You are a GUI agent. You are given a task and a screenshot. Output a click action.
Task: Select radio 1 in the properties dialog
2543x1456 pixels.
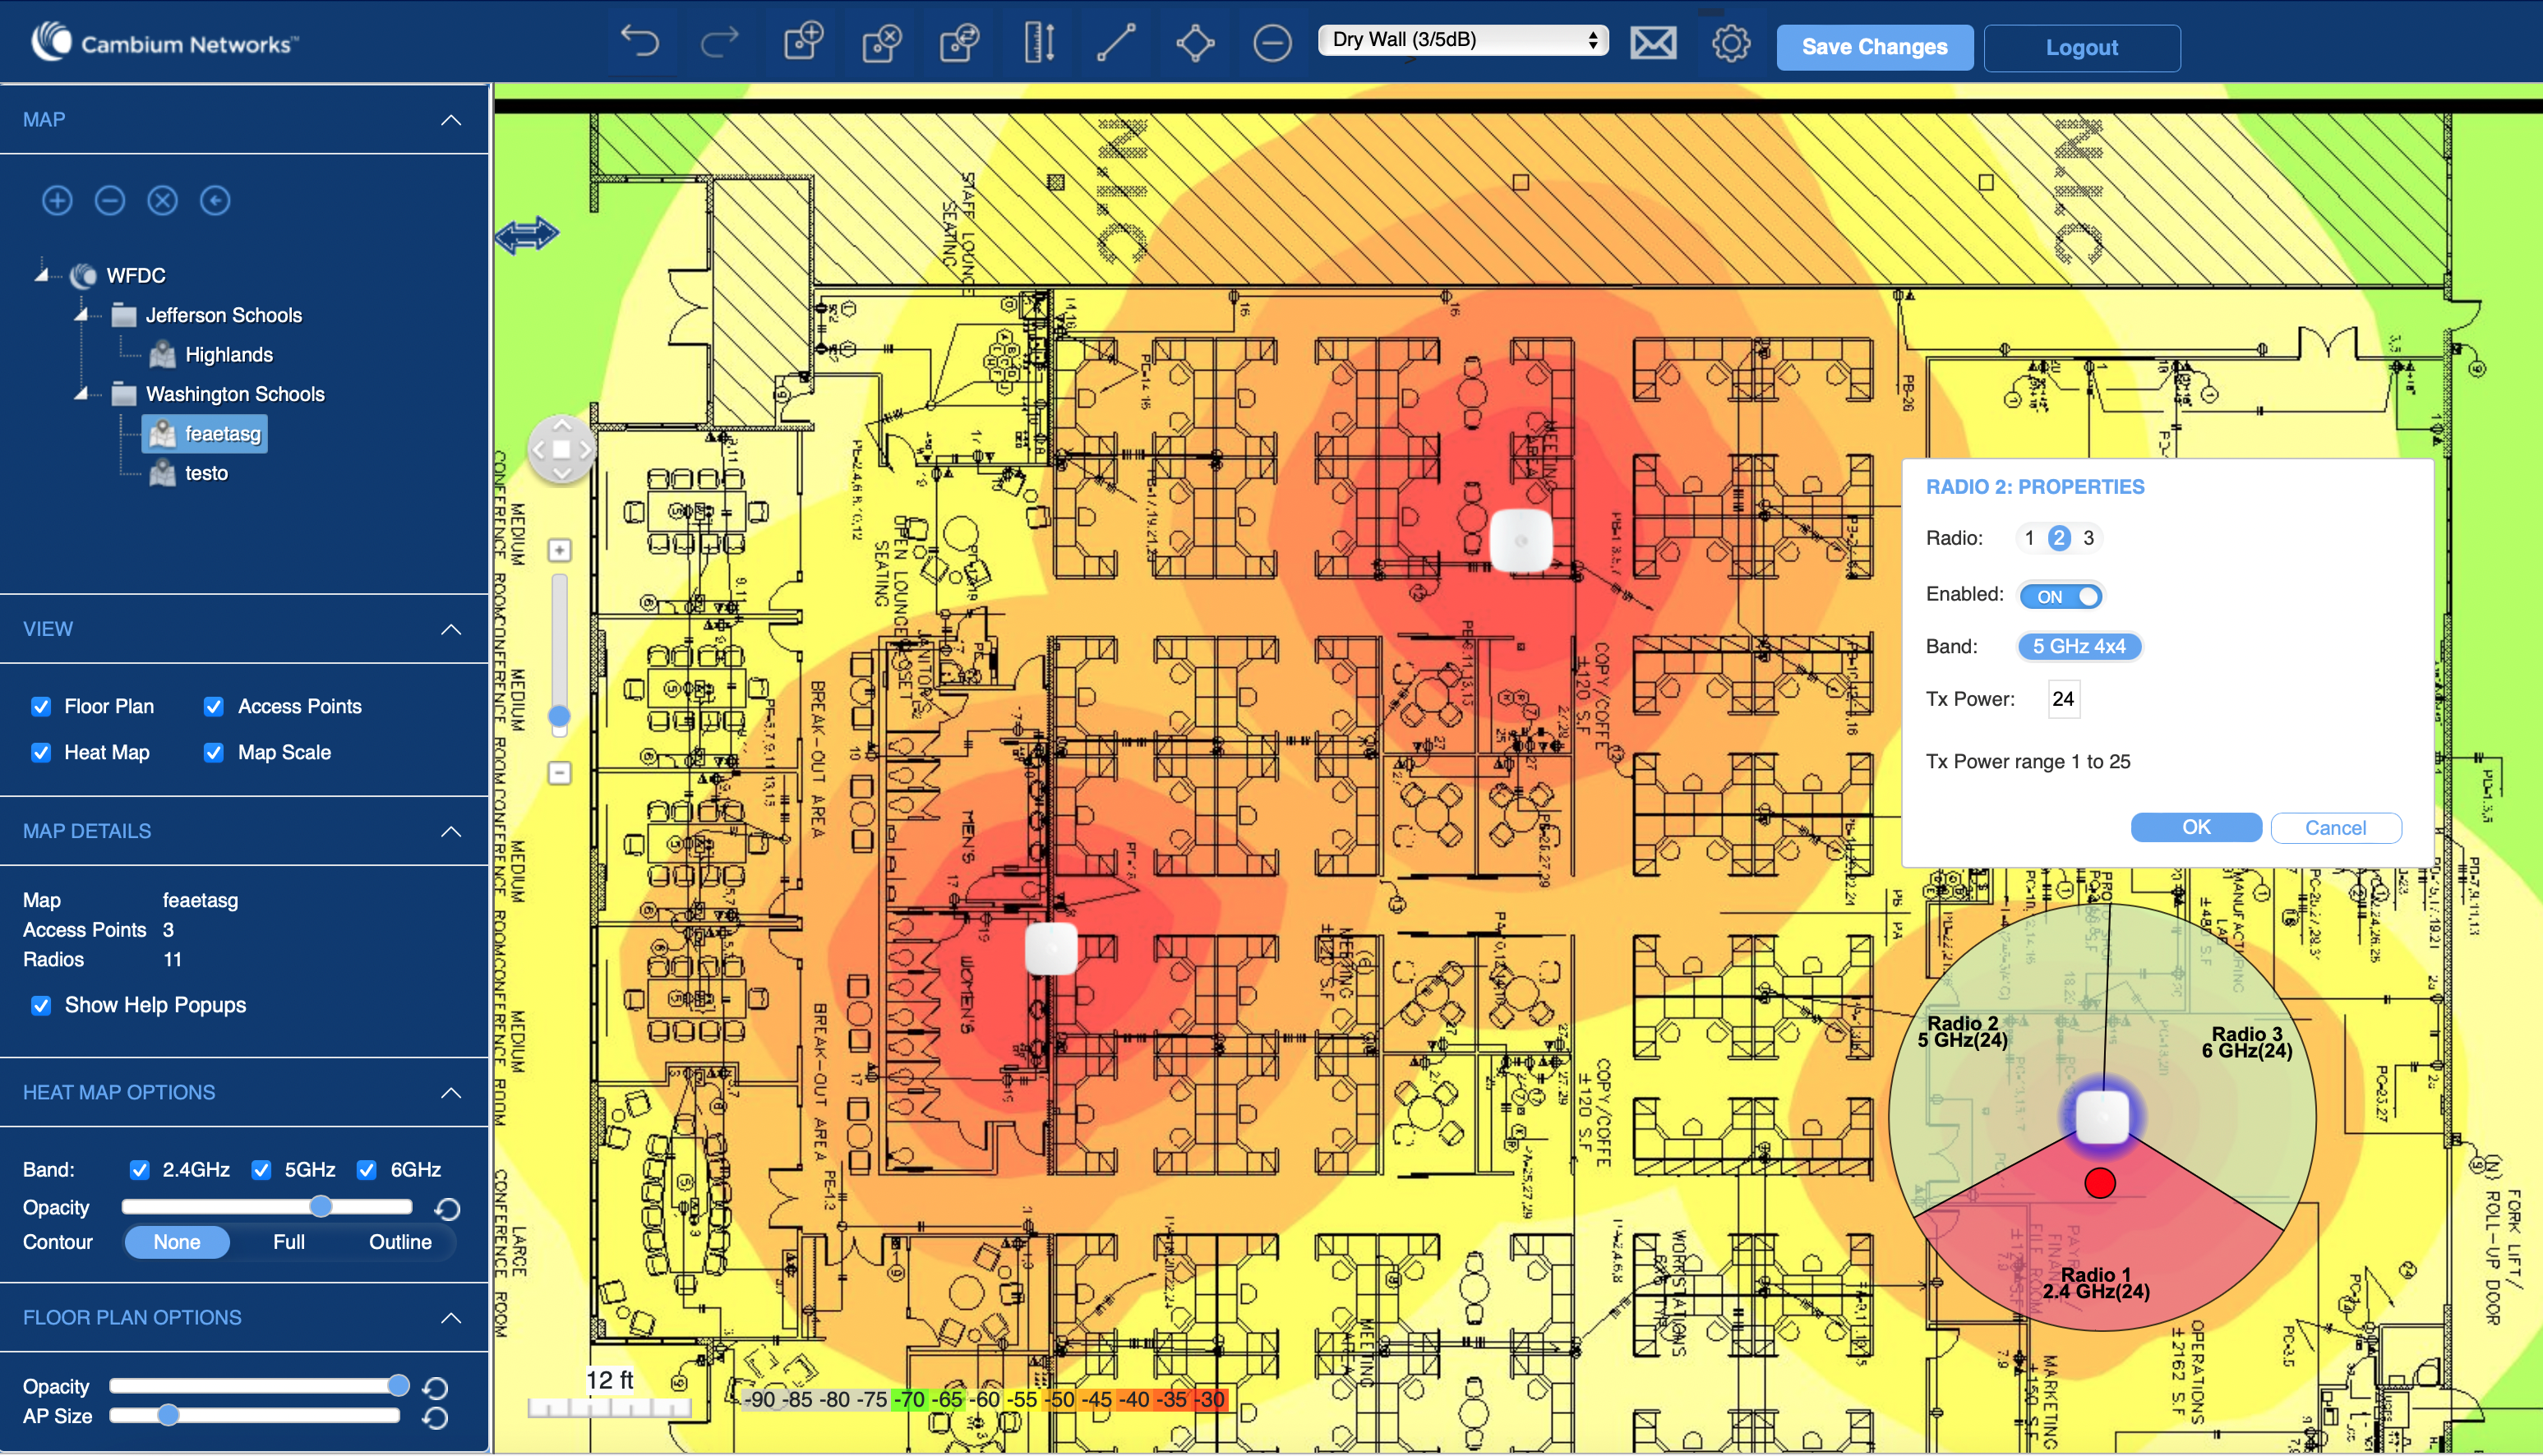click(2029, 538)
